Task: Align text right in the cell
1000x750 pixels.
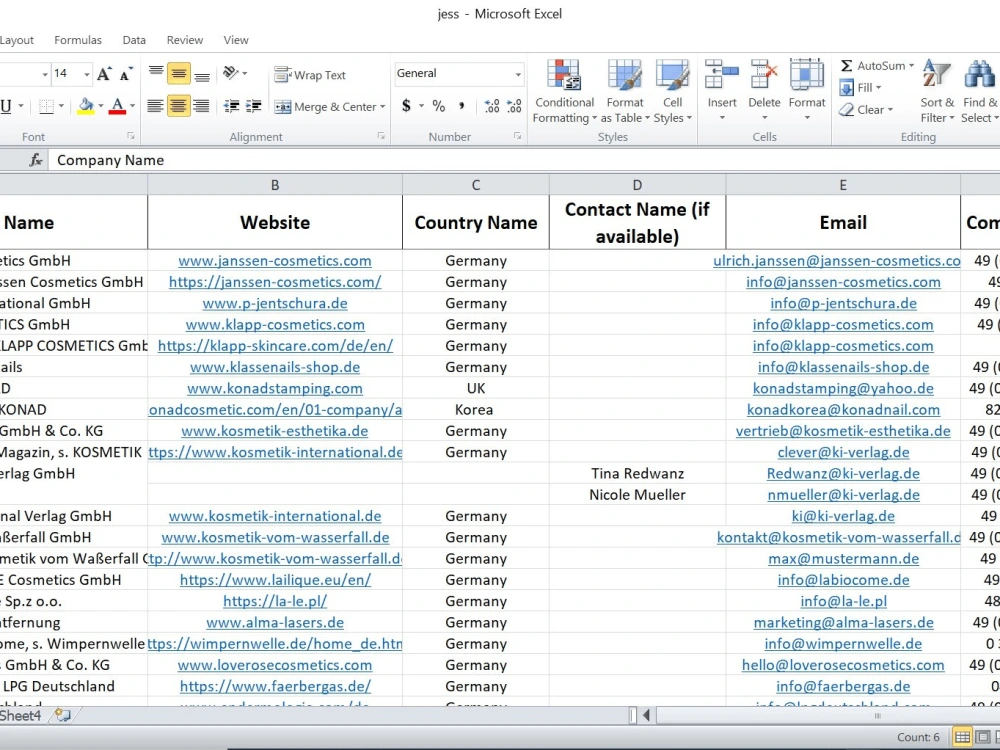Action: point(202,106)
